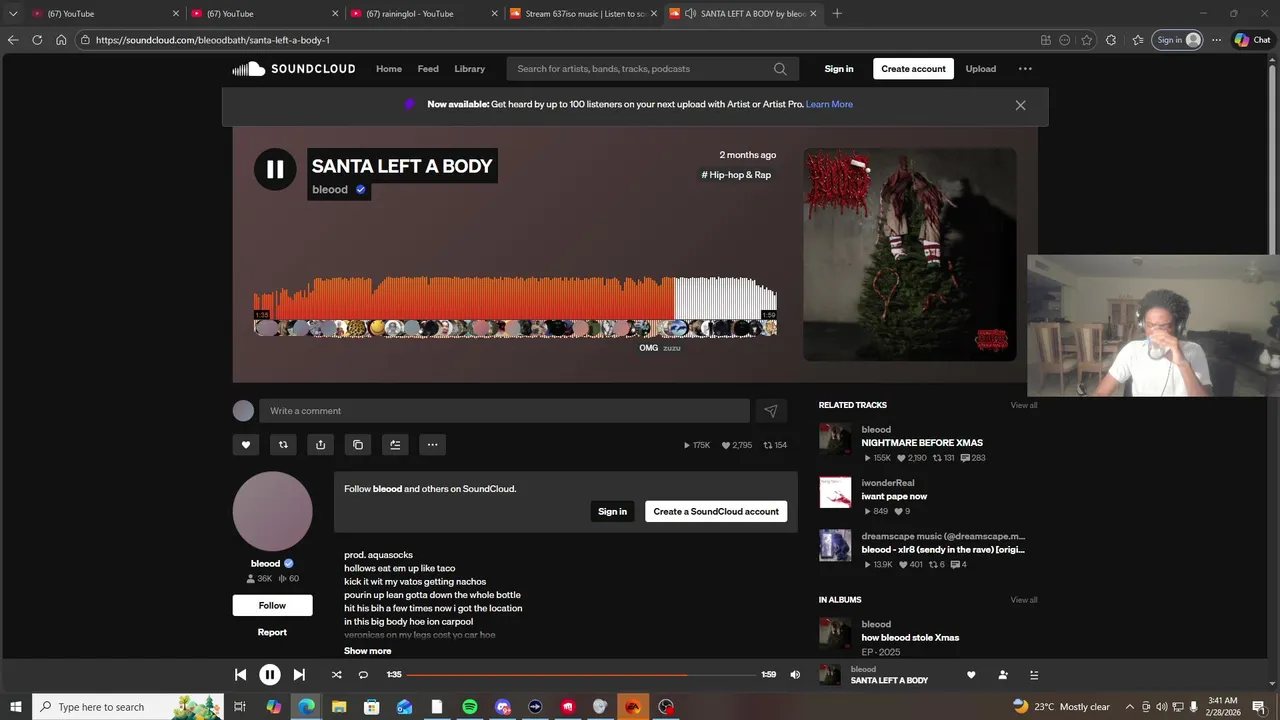Click the iwant pape now thumbnail
Viewport: 1280px width, 720px height.
pos(835,492)
